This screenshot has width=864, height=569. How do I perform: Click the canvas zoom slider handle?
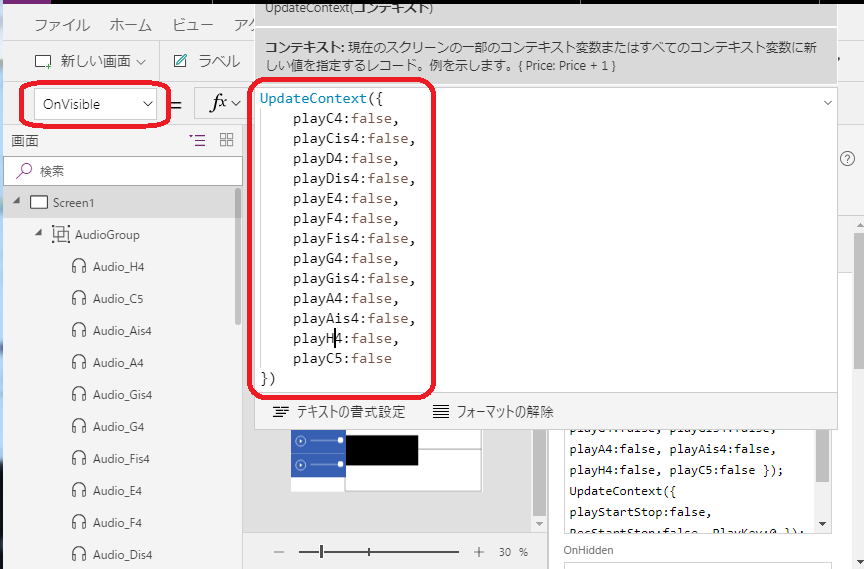(321, 551)
